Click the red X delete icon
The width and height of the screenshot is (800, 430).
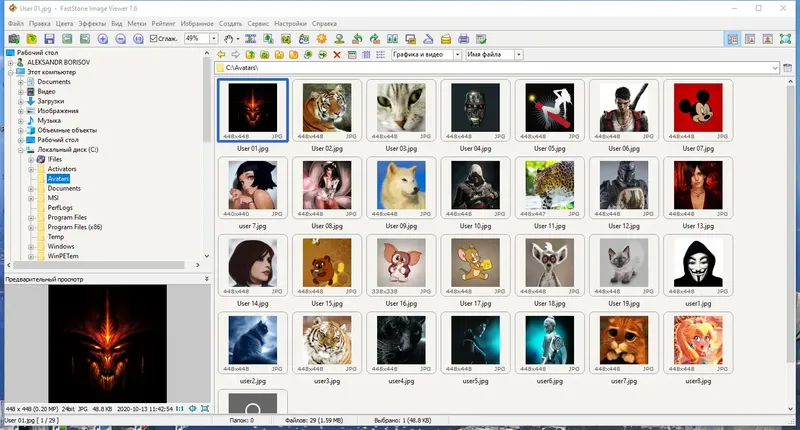coord(336,55)
